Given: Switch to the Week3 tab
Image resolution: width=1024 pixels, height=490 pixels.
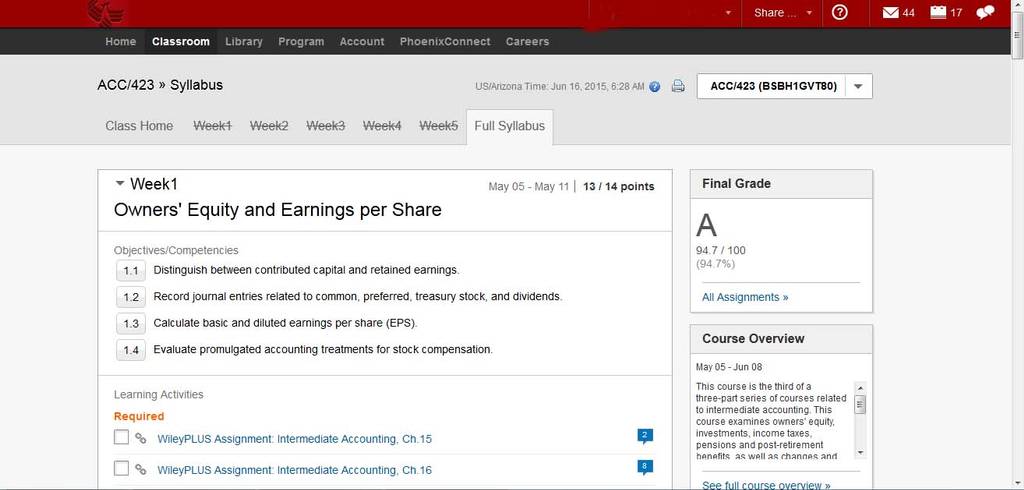Looking at the screenshot, I should tap(325, 126).
